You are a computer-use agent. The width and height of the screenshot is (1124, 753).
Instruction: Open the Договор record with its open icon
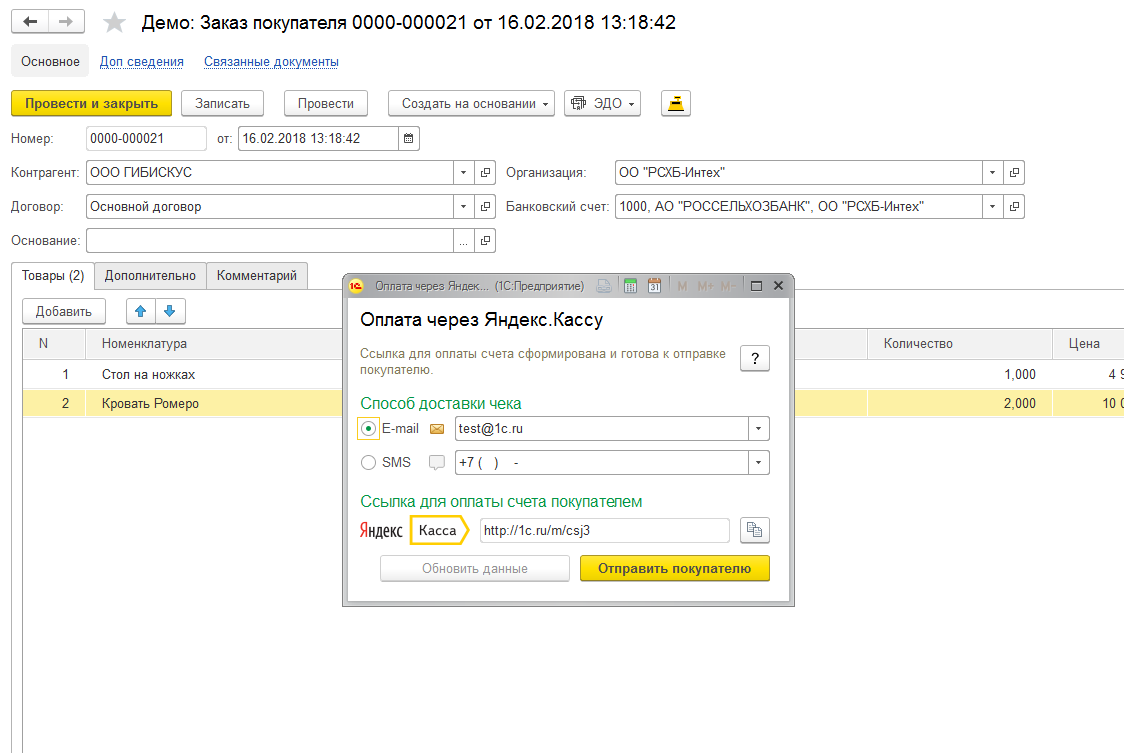(x=485, y=207)
